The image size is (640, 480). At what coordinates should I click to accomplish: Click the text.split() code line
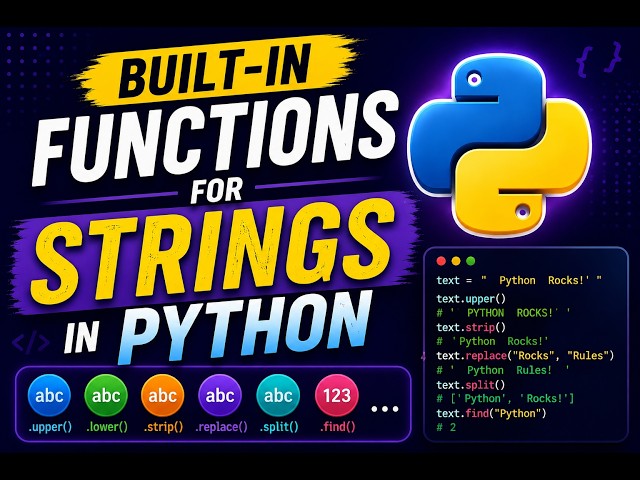[x=471, y=384]
